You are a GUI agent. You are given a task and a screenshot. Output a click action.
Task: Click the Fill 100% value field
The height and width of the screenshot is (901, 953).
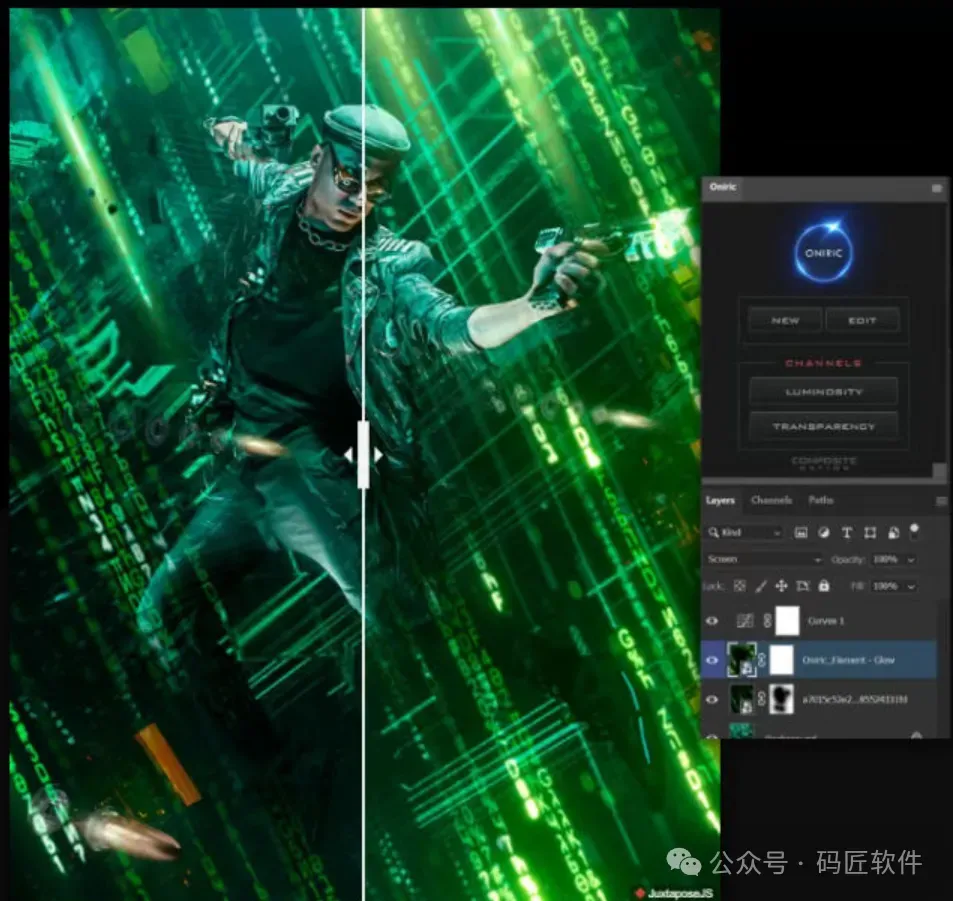(x=886, y=586)
